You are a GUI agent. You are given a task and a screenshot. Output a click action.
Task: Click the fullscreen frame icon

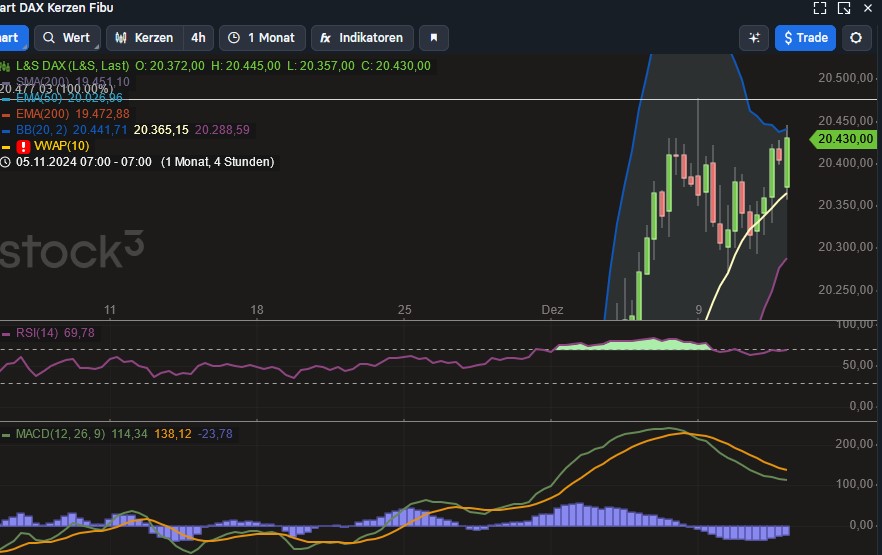[820, 8]
